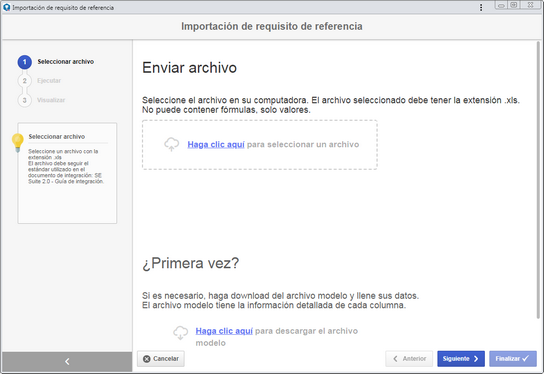Viewport: 544px width, 374px height.
Task: Open the vertical three-dot menu
Action: 481,7
